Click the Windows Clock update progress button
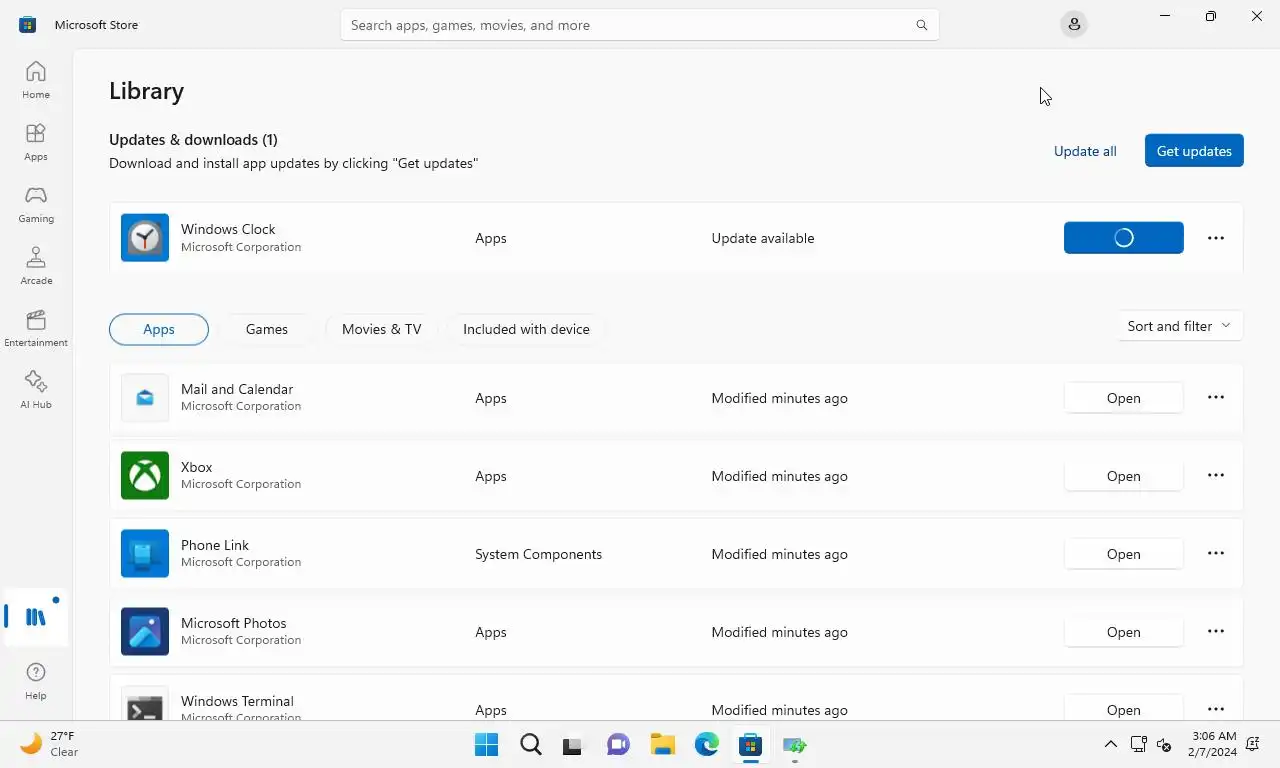Screen dimensions: 1280x768 pyautogui.click(x=1124, y=238)
